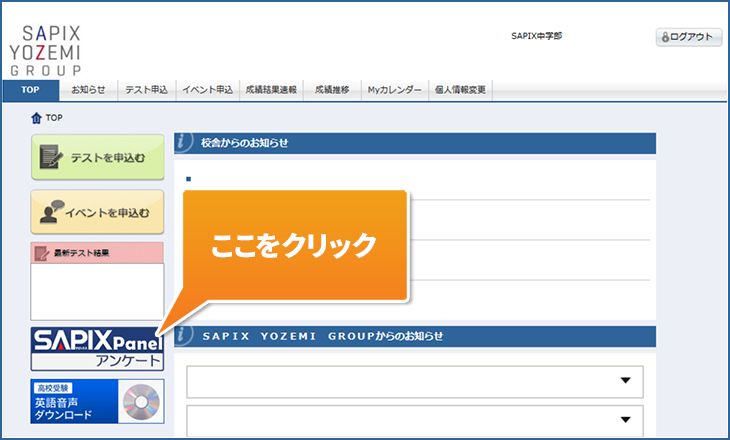
Task: Click the blue bullet under 校舎からのお知らせ
Action: pyautogui.click(x=189, y=179)
